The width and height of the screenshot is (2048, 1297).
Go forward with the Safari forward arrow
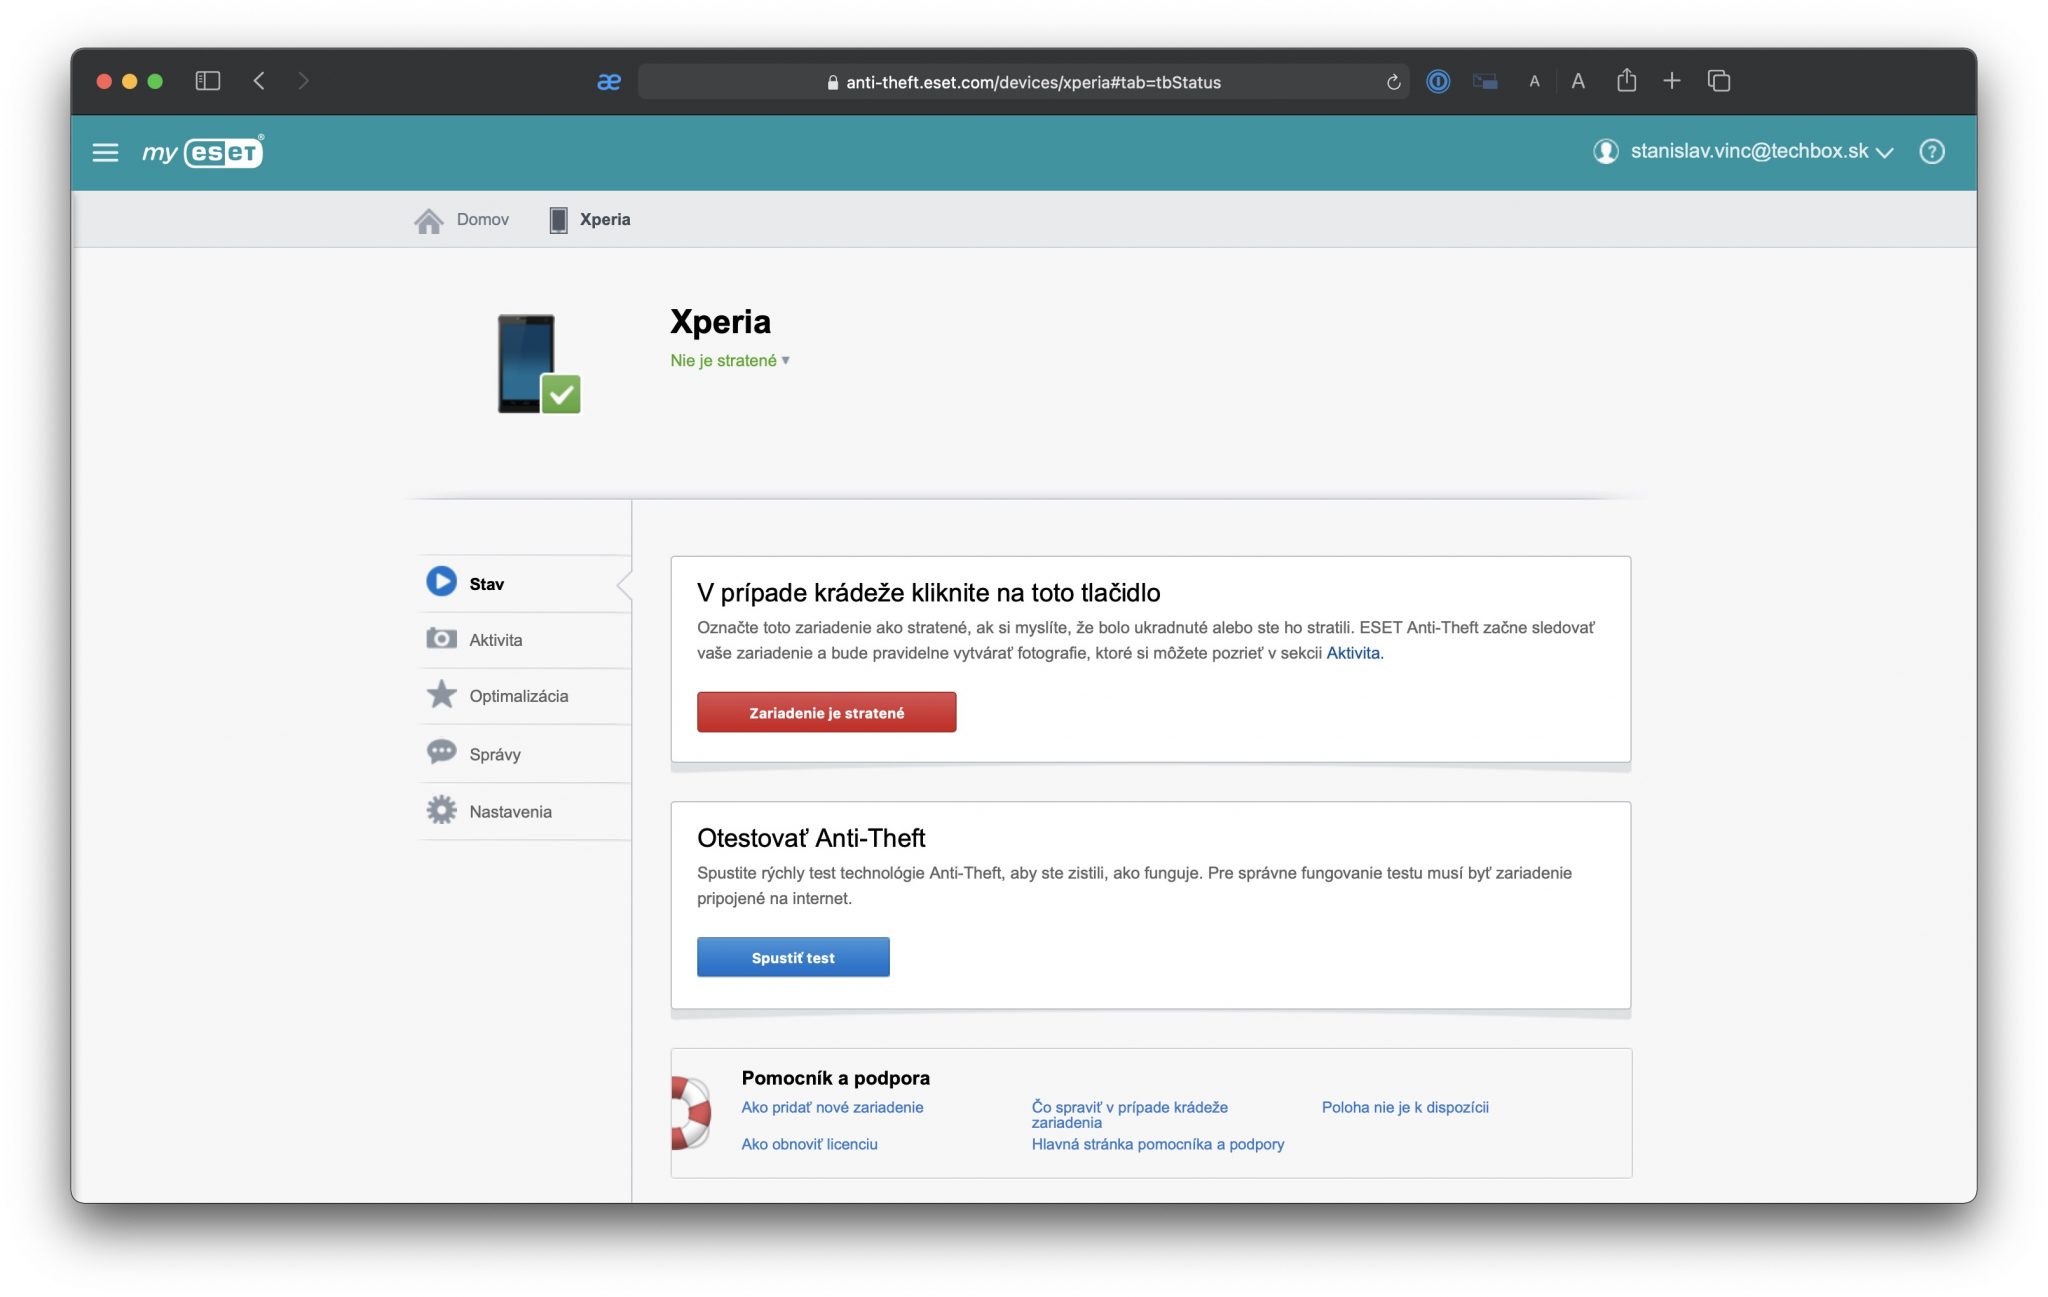(x=303, y=81)
